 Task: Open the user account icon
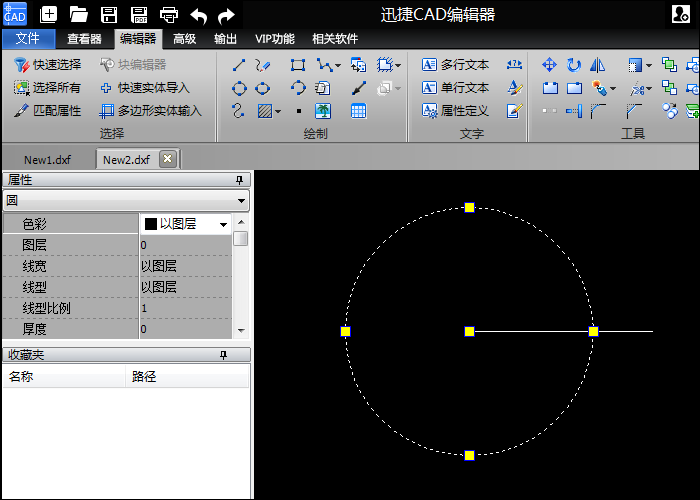tap(681, 14)
